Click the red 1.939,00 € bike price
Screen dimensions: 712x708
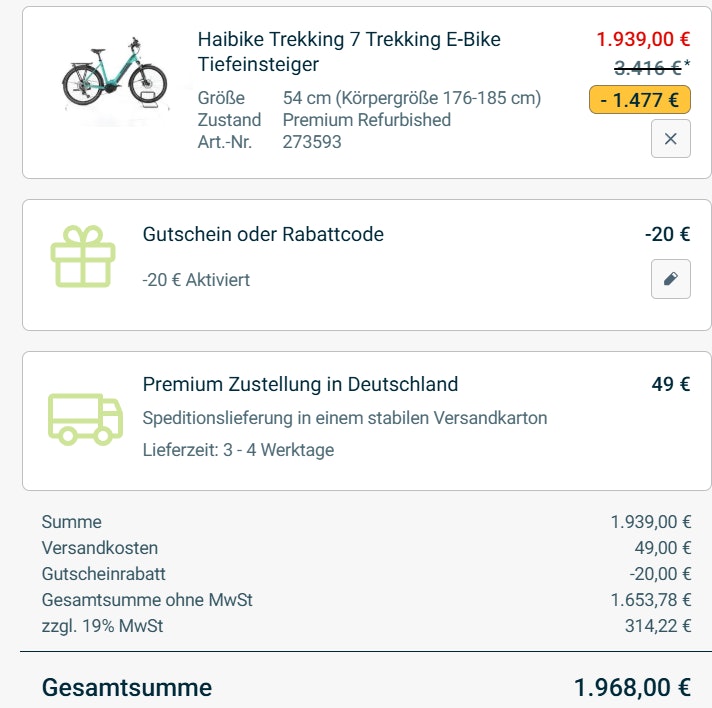(643, 40)
